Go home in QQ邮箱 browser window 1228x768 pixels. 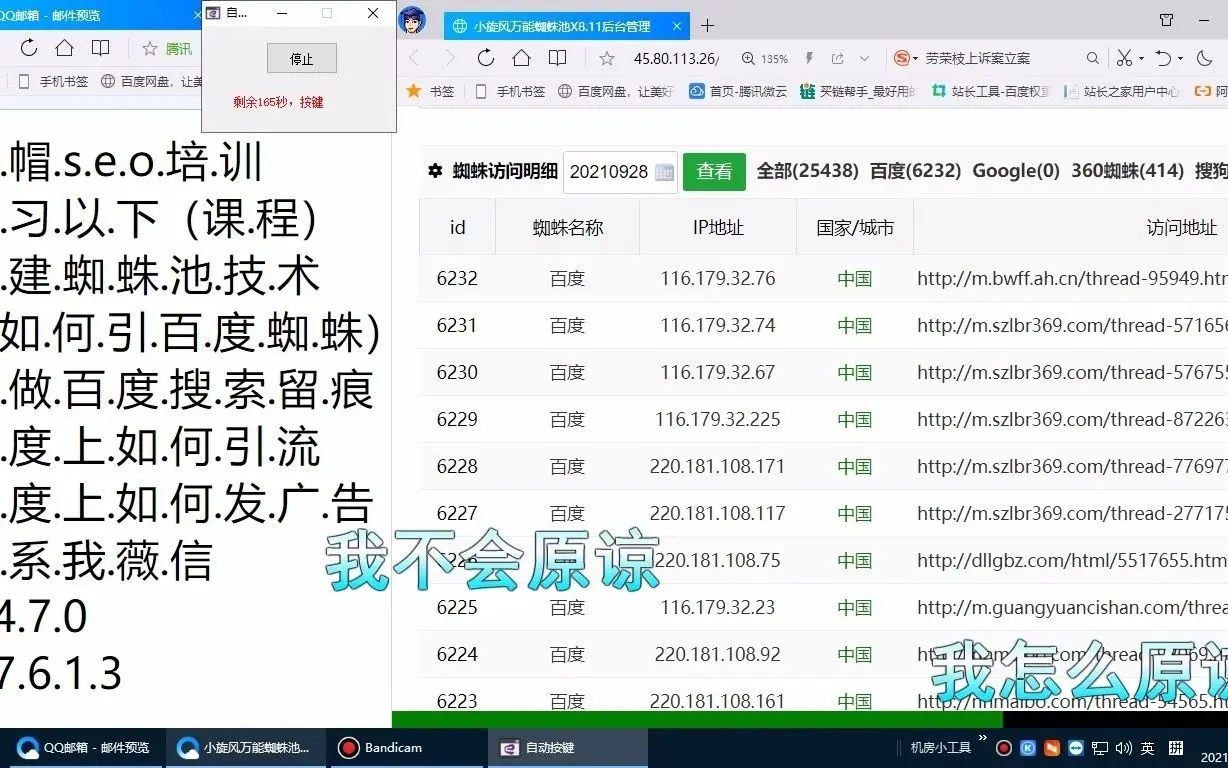coord(64,48)
